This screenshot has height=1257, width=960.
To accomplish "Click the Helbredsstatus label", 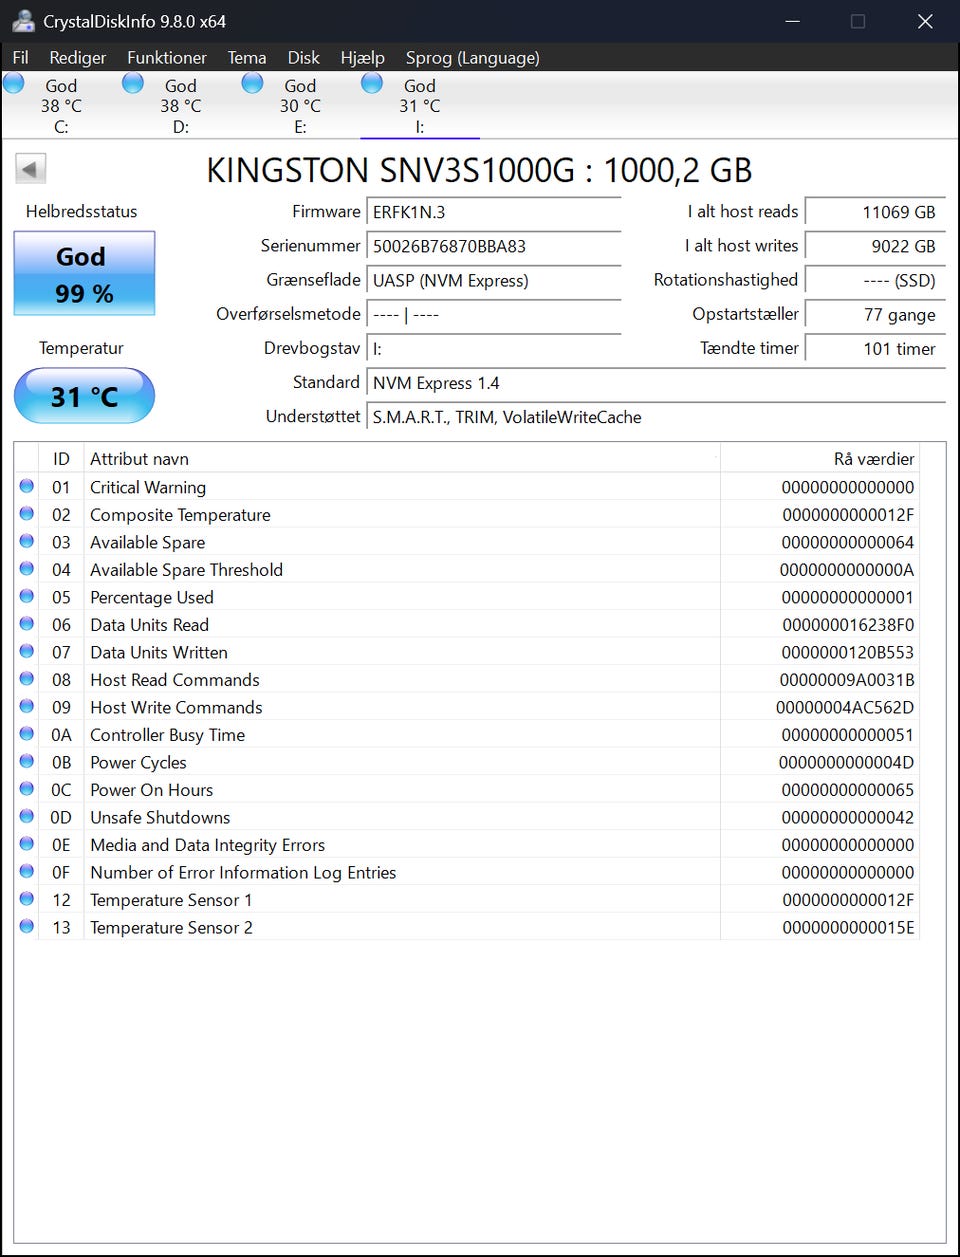I will (x=82, y=211).
